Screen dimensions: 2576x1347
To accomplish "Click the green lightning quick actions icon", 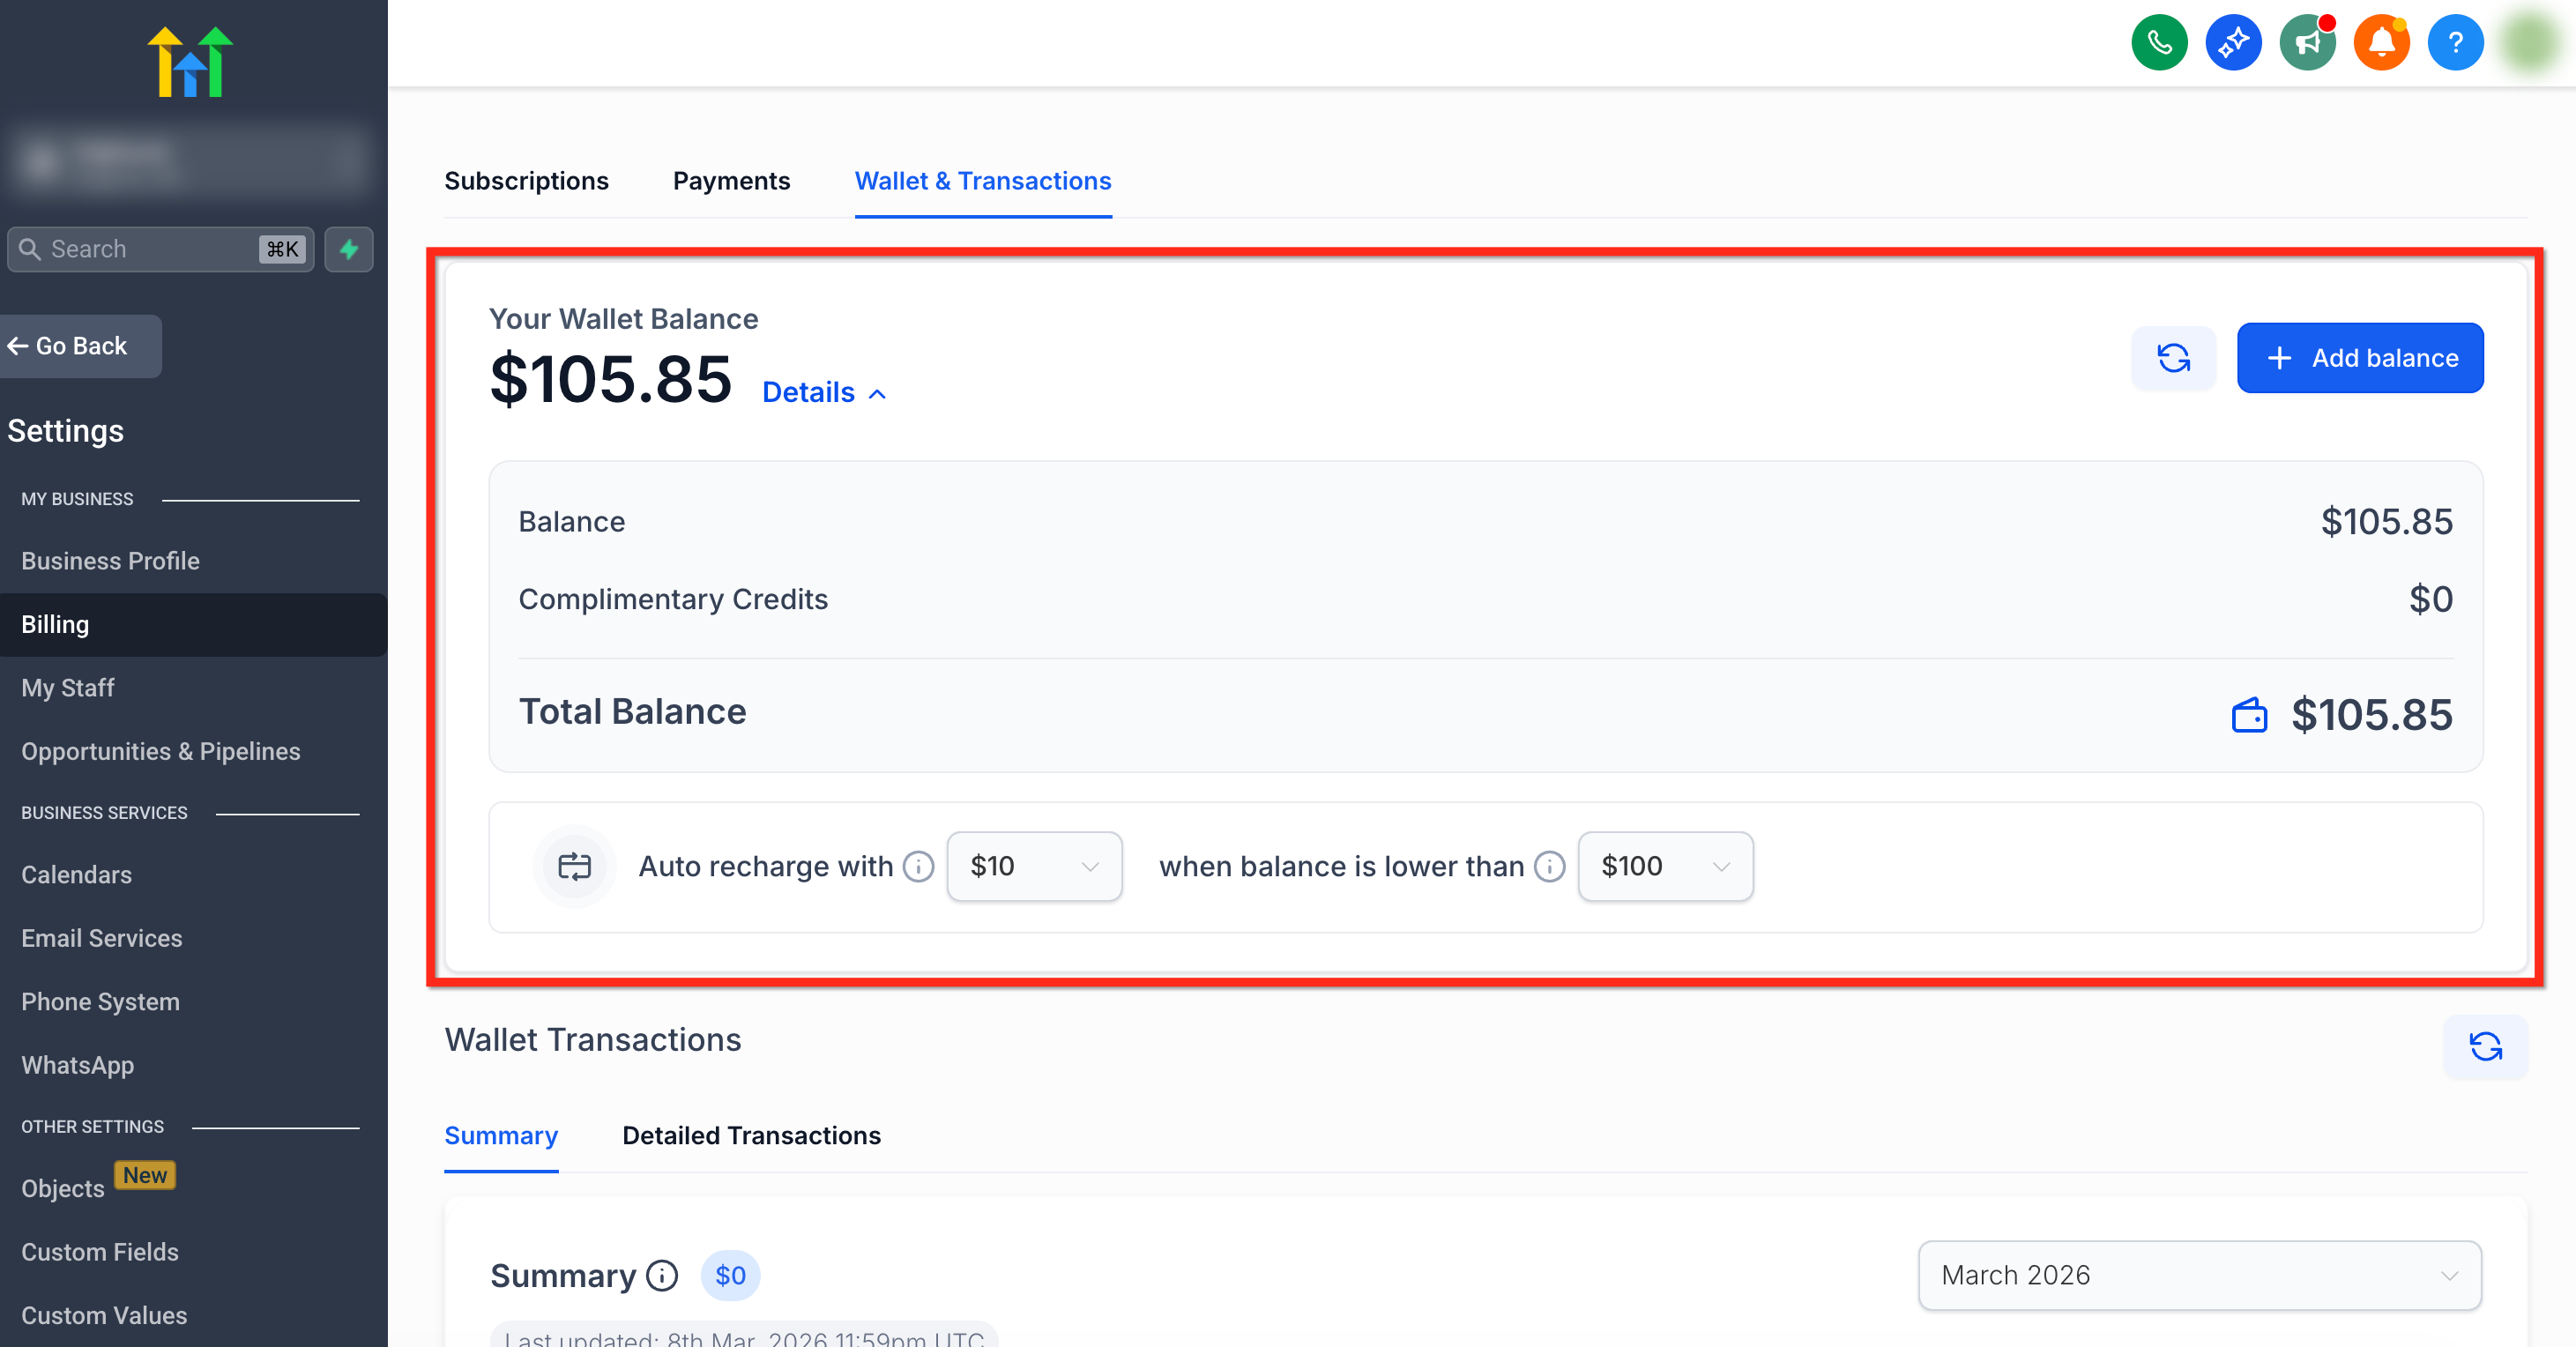I will (349, 249).
